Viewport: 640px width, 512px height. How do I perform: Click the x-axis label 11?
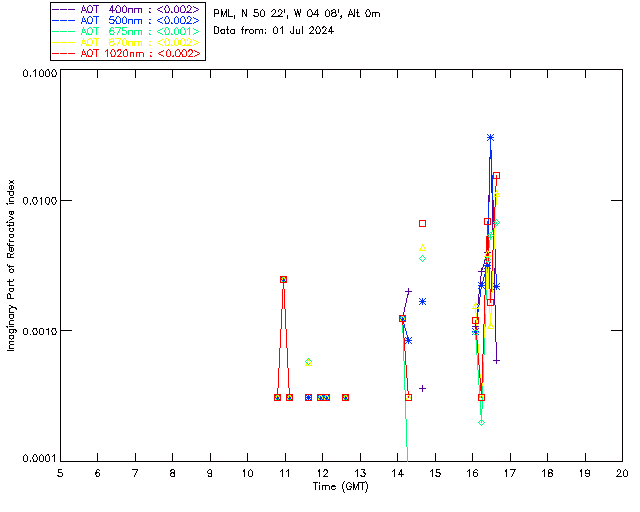(x=285, y=473)
